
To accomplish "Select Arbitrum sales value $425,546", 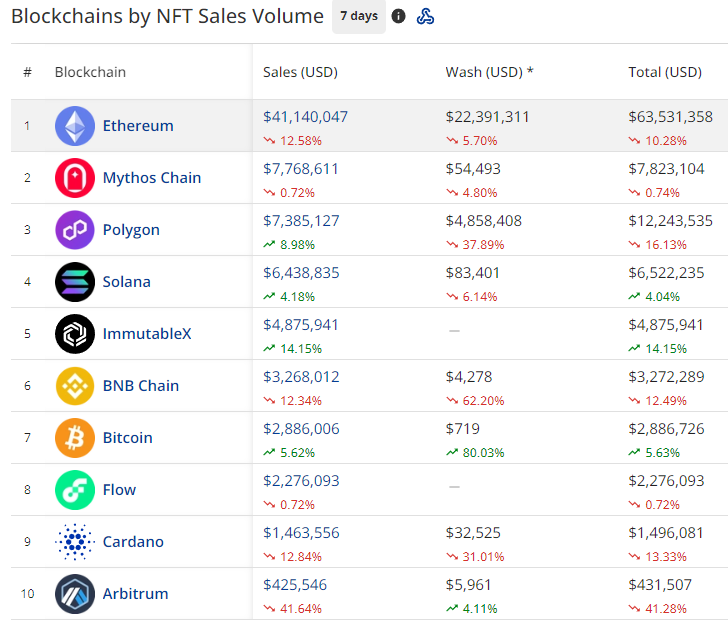I will [295, 585].
